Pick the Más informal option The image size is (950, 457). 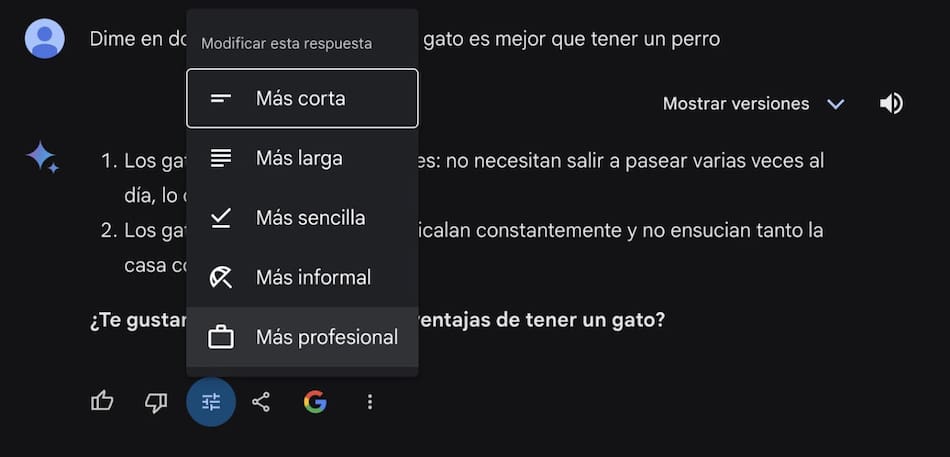(x=313, y=278)
